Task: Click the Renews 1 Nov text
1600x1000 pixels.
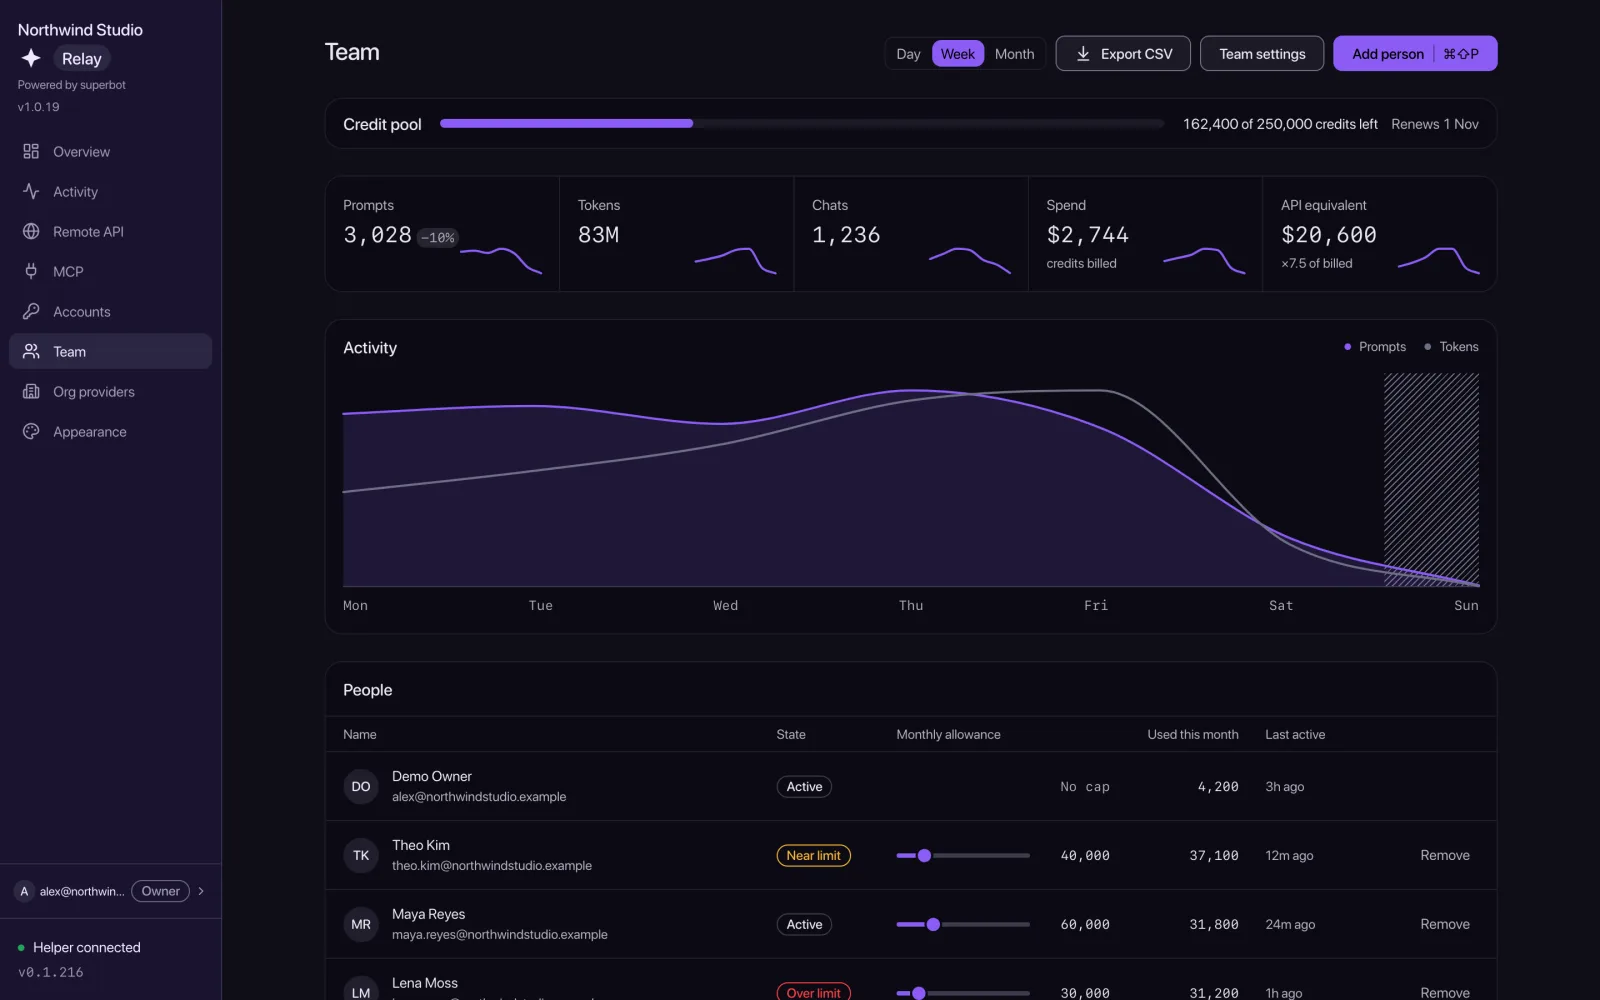Action: [1435, 124]
